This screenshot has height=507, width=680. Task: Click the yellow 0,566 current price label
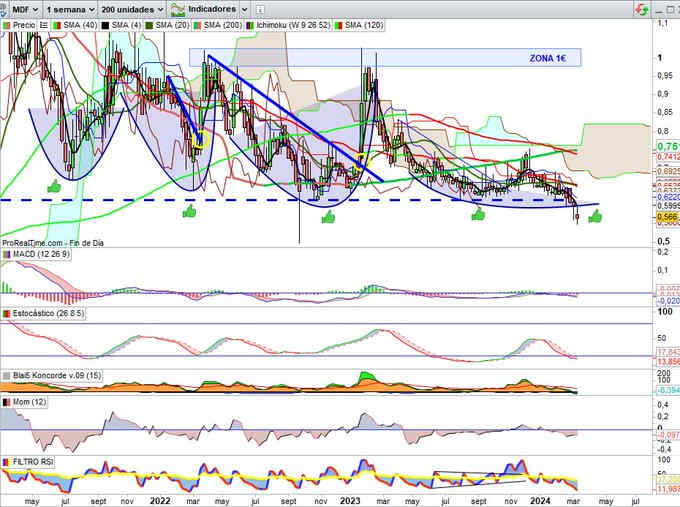667,217
